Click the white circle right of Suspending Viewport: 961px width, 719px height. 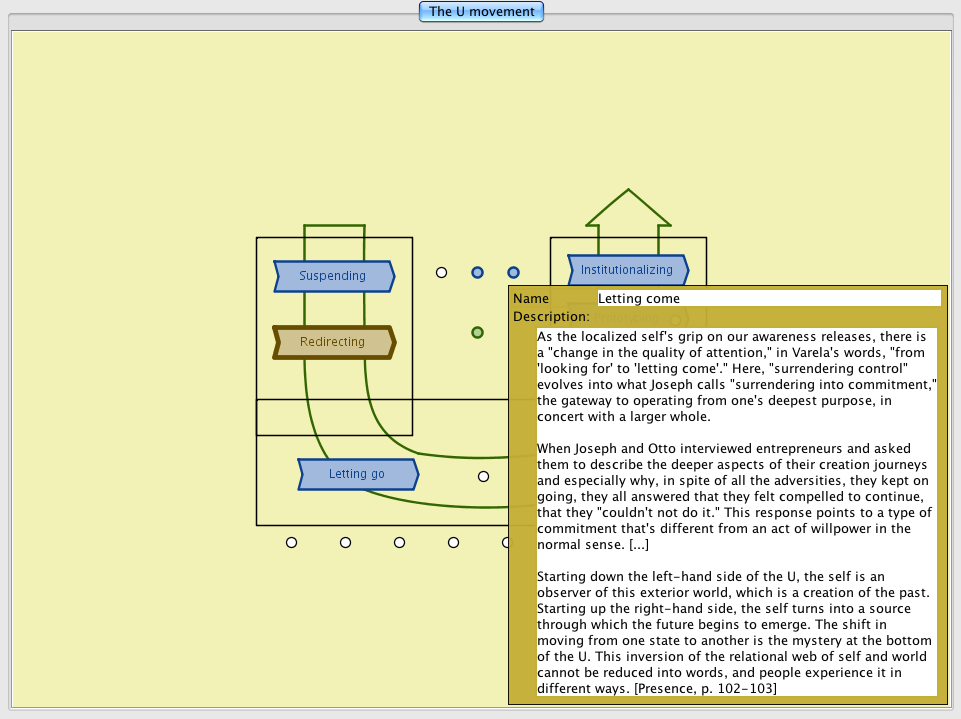442,272
